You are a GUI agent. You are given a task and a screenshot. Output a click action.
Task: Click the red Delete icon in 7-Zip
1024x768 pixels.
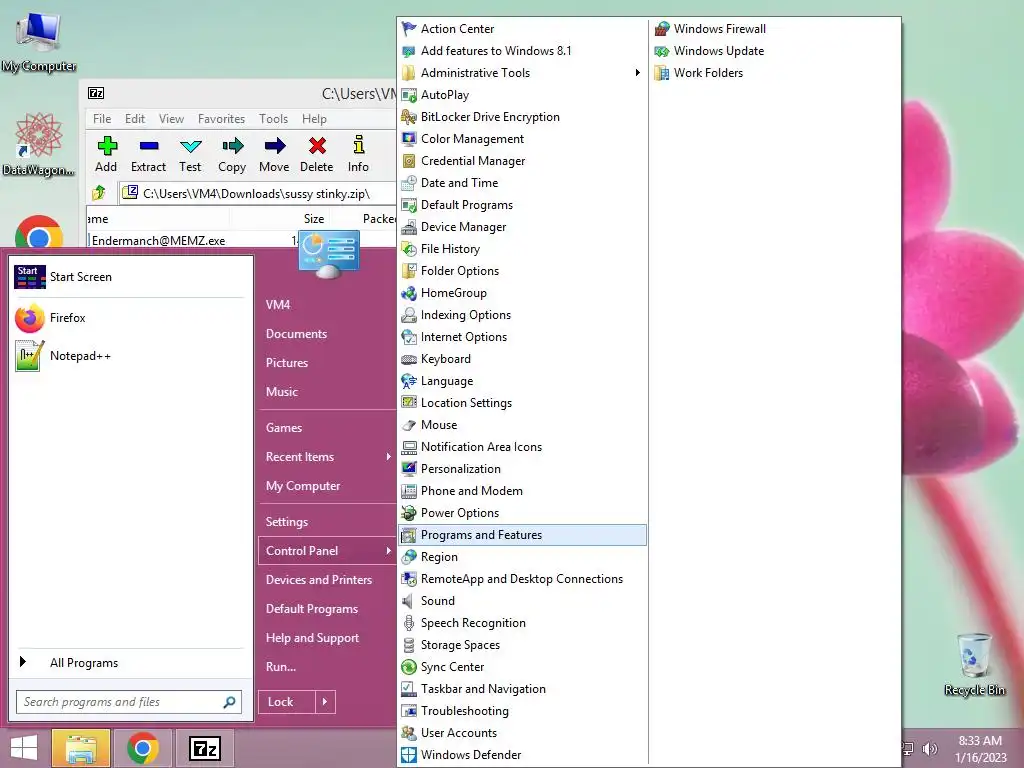(x=317, y=146)
